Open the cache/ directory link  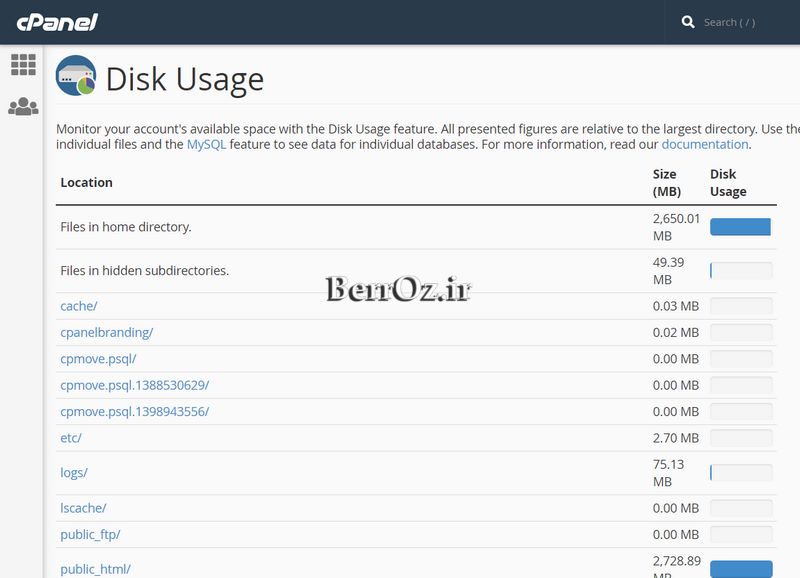point(79,306)
